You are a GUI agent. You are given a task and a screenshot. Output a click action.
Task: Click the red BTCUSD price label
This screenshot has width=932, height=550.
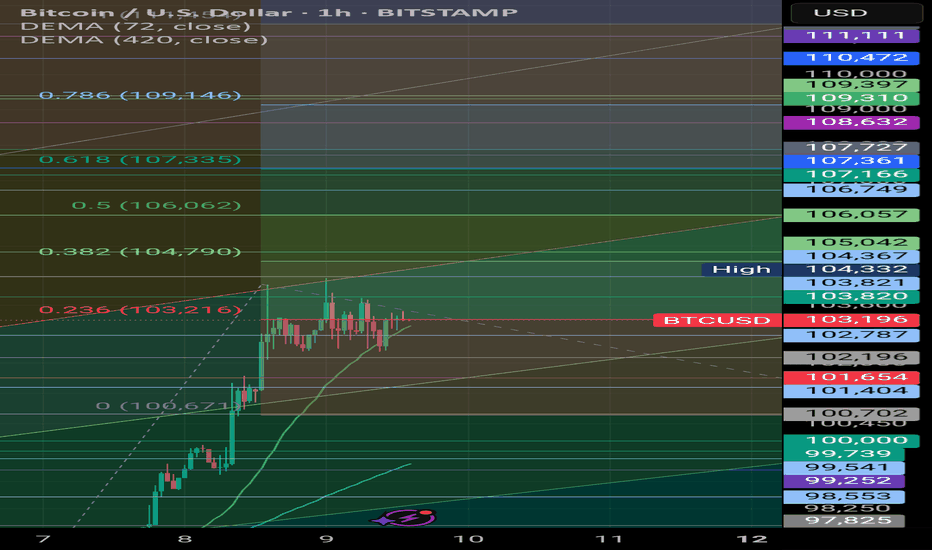click(x=717, y=320)
